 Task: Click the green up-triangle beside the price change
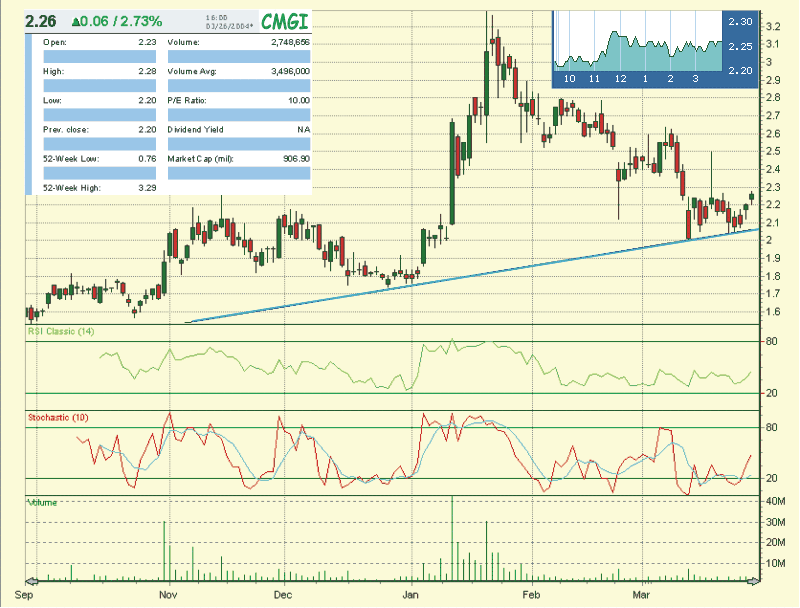(x=76, y=21)
